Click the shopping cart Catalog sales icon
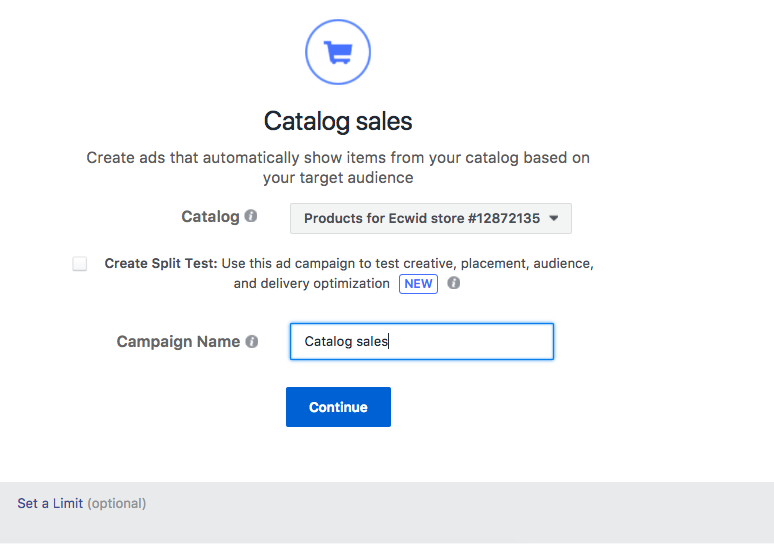Image resolution: width=774 pixels, height=544 pixels. coord(338,51)
